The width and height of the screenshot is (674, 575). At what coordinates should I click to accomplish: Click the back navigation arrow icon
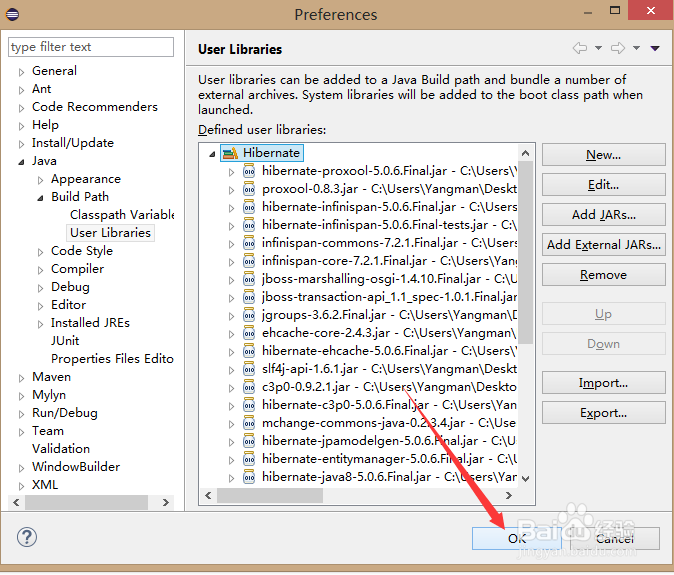(579, 48)
